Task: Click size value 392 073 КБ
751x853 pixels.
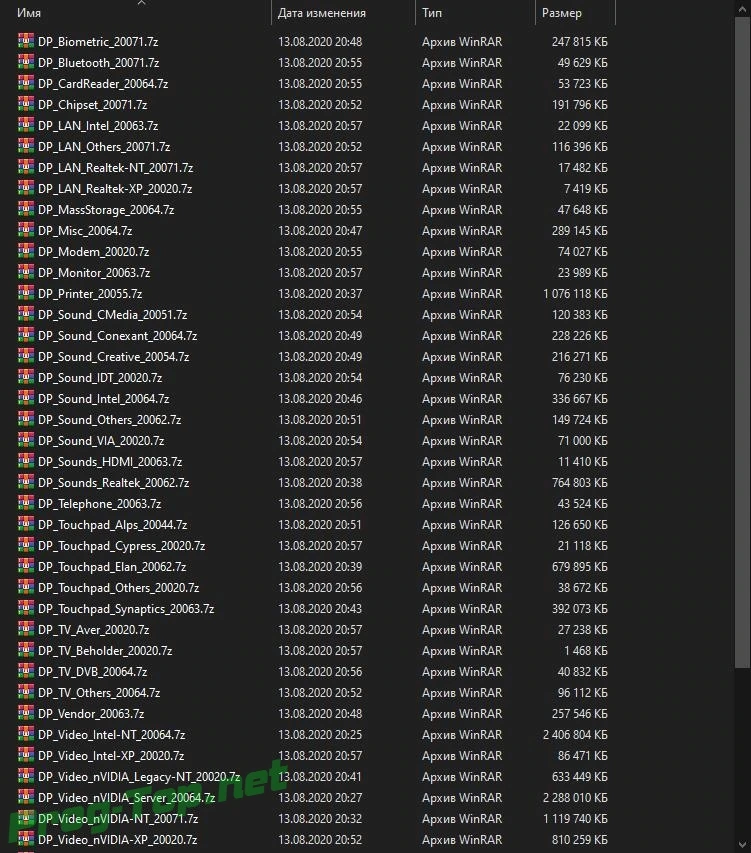Action: (x=580, y=609)
